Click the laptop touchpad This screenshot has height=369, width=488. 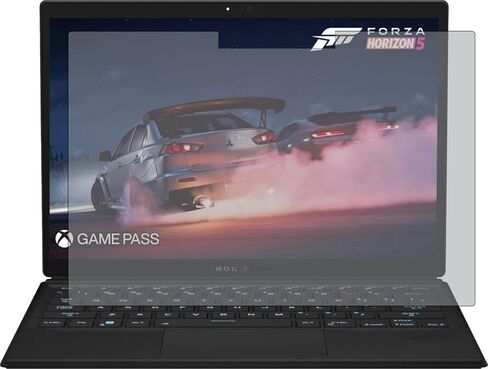click(x=243, y=344)
